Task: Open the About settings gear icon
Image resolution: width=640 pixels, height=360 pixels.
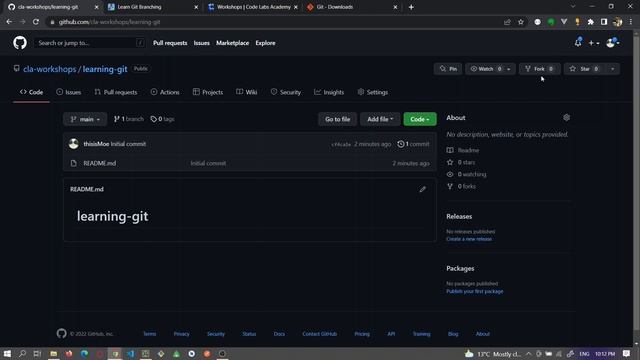Action: point(567,118)
